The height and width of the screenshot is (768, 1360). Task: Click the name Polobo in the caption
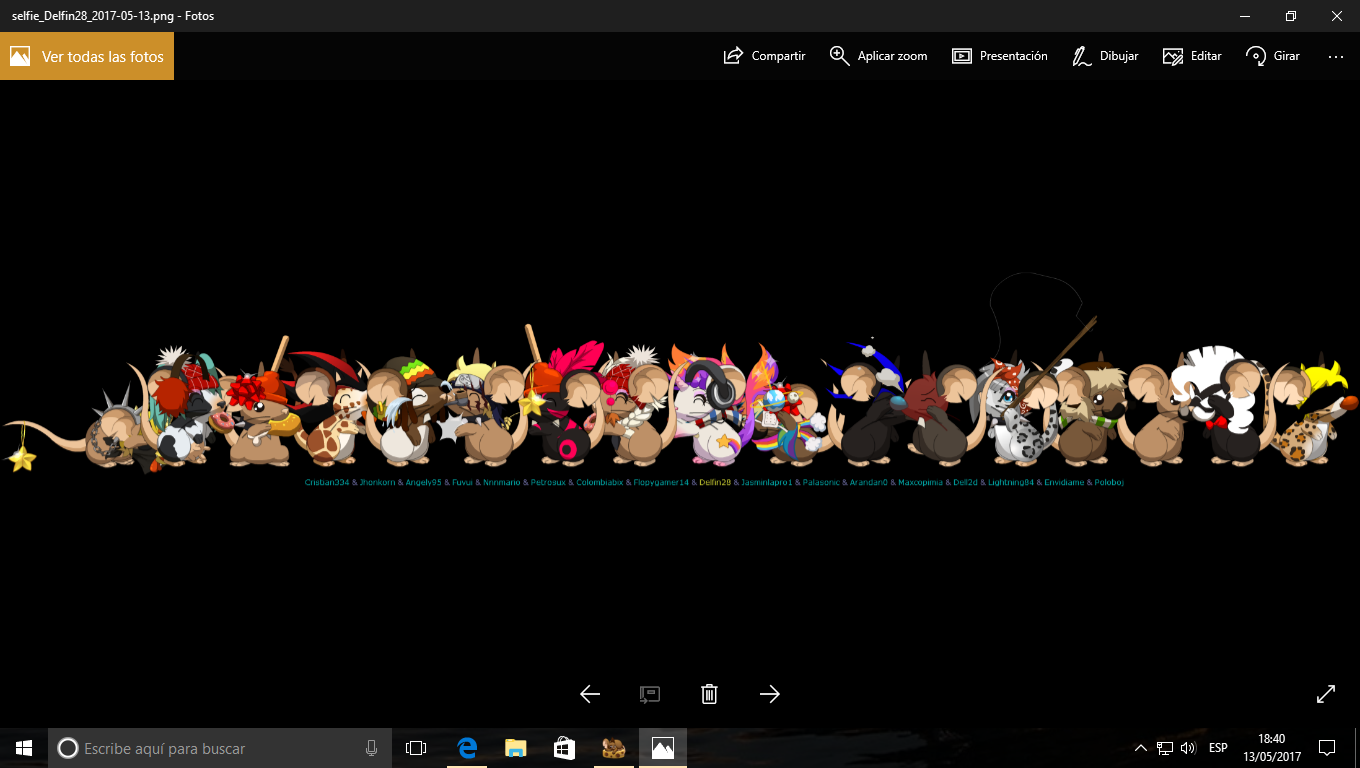tap(1109, 482)
